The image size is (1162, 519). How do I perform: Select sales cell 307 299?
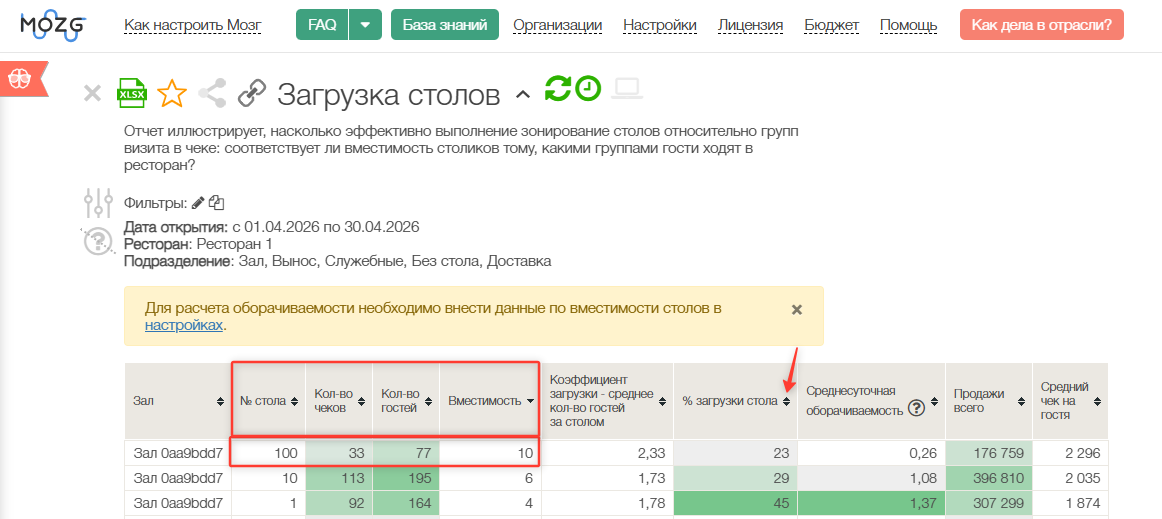[x=988, y=502]
